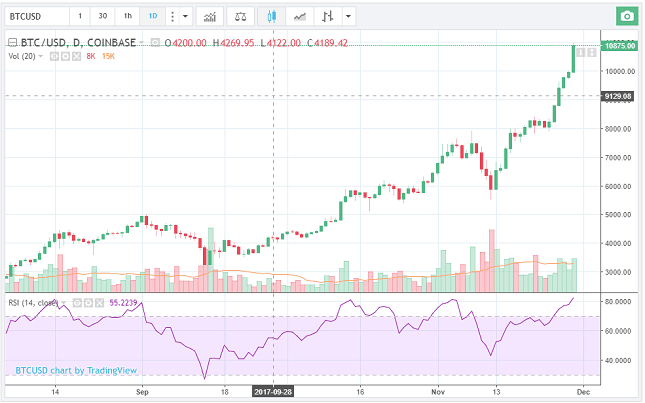Collapse the BTC/USD legend box

(x=12, y=42)
